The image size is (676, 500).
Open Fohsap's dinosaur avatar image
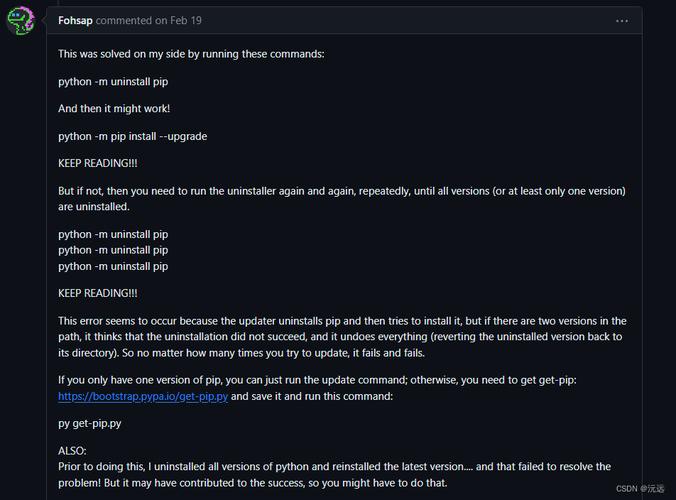20,20
